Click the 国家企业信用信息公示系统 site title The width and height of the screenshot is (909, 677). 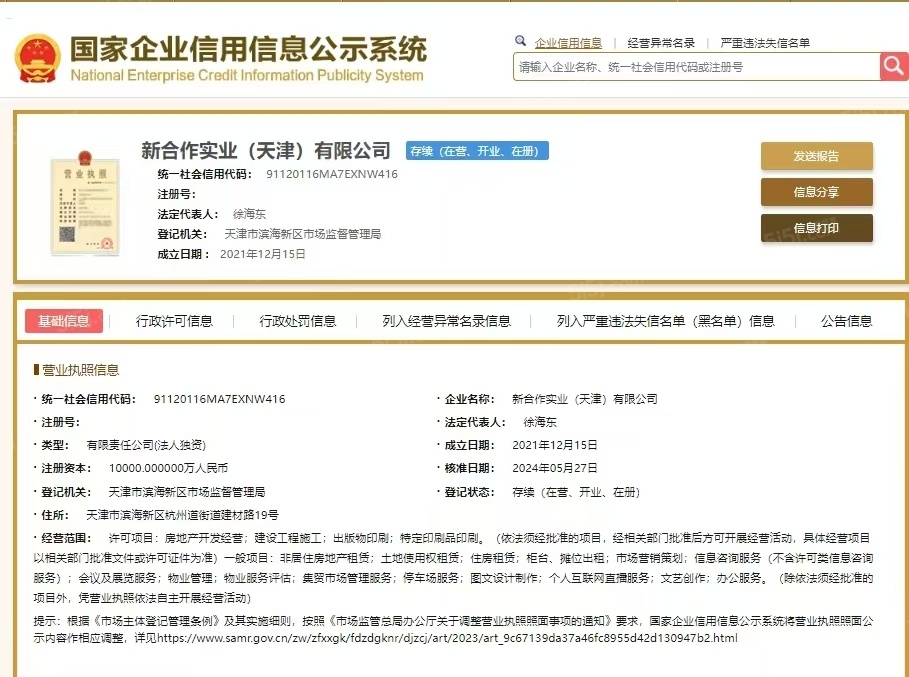pos(247,49)
